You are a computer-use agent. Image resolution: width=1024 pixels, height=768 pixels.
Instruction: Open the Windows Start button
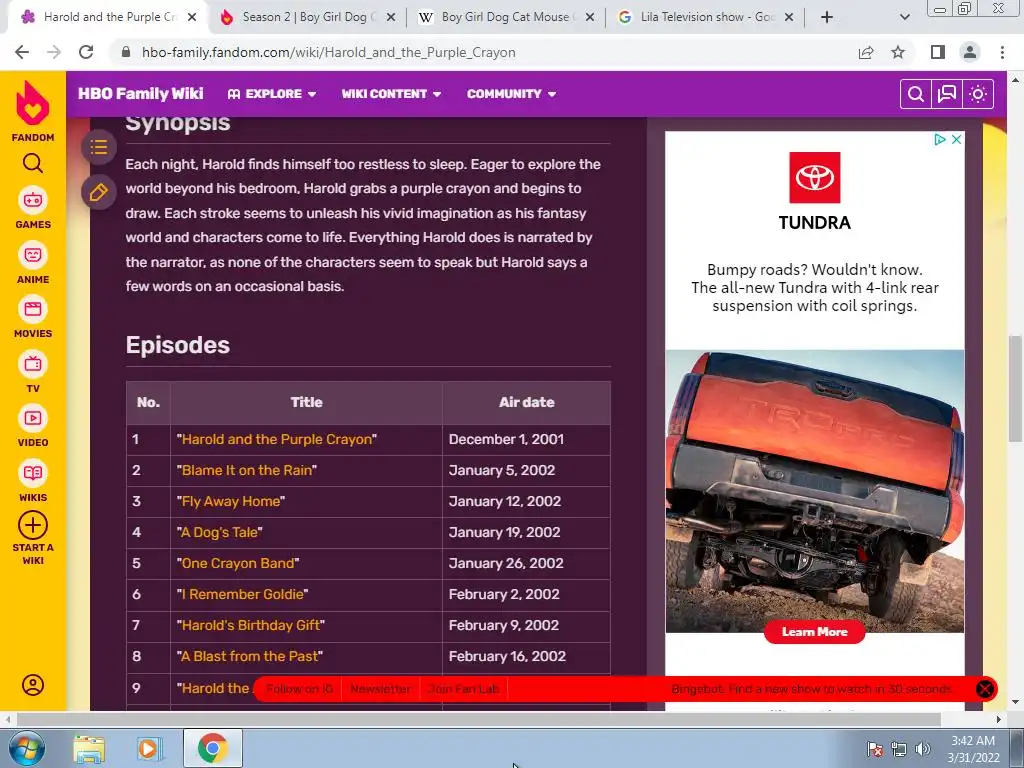click(x=26, y=748)
